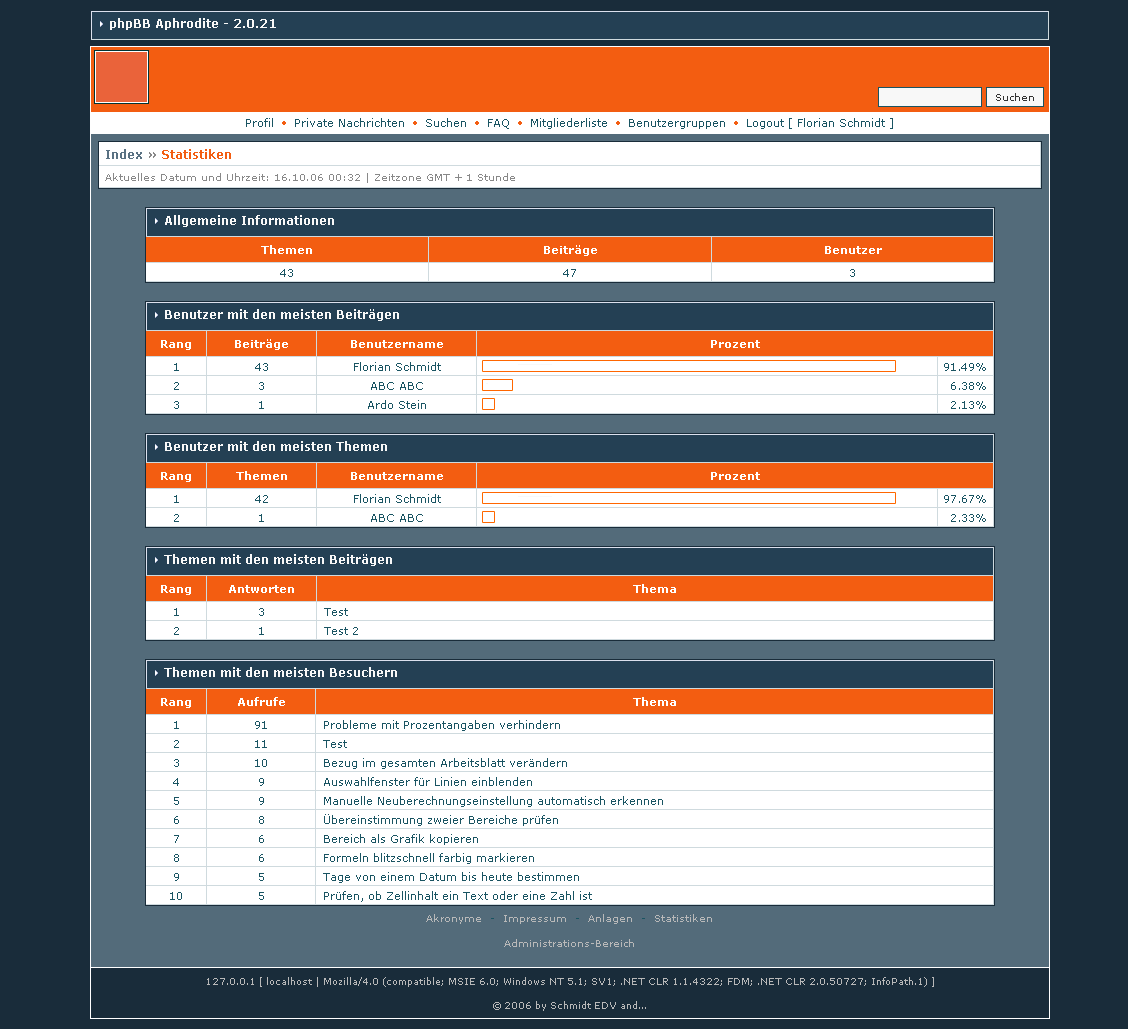Click the orange forum logo image

[x=121, y=77]
